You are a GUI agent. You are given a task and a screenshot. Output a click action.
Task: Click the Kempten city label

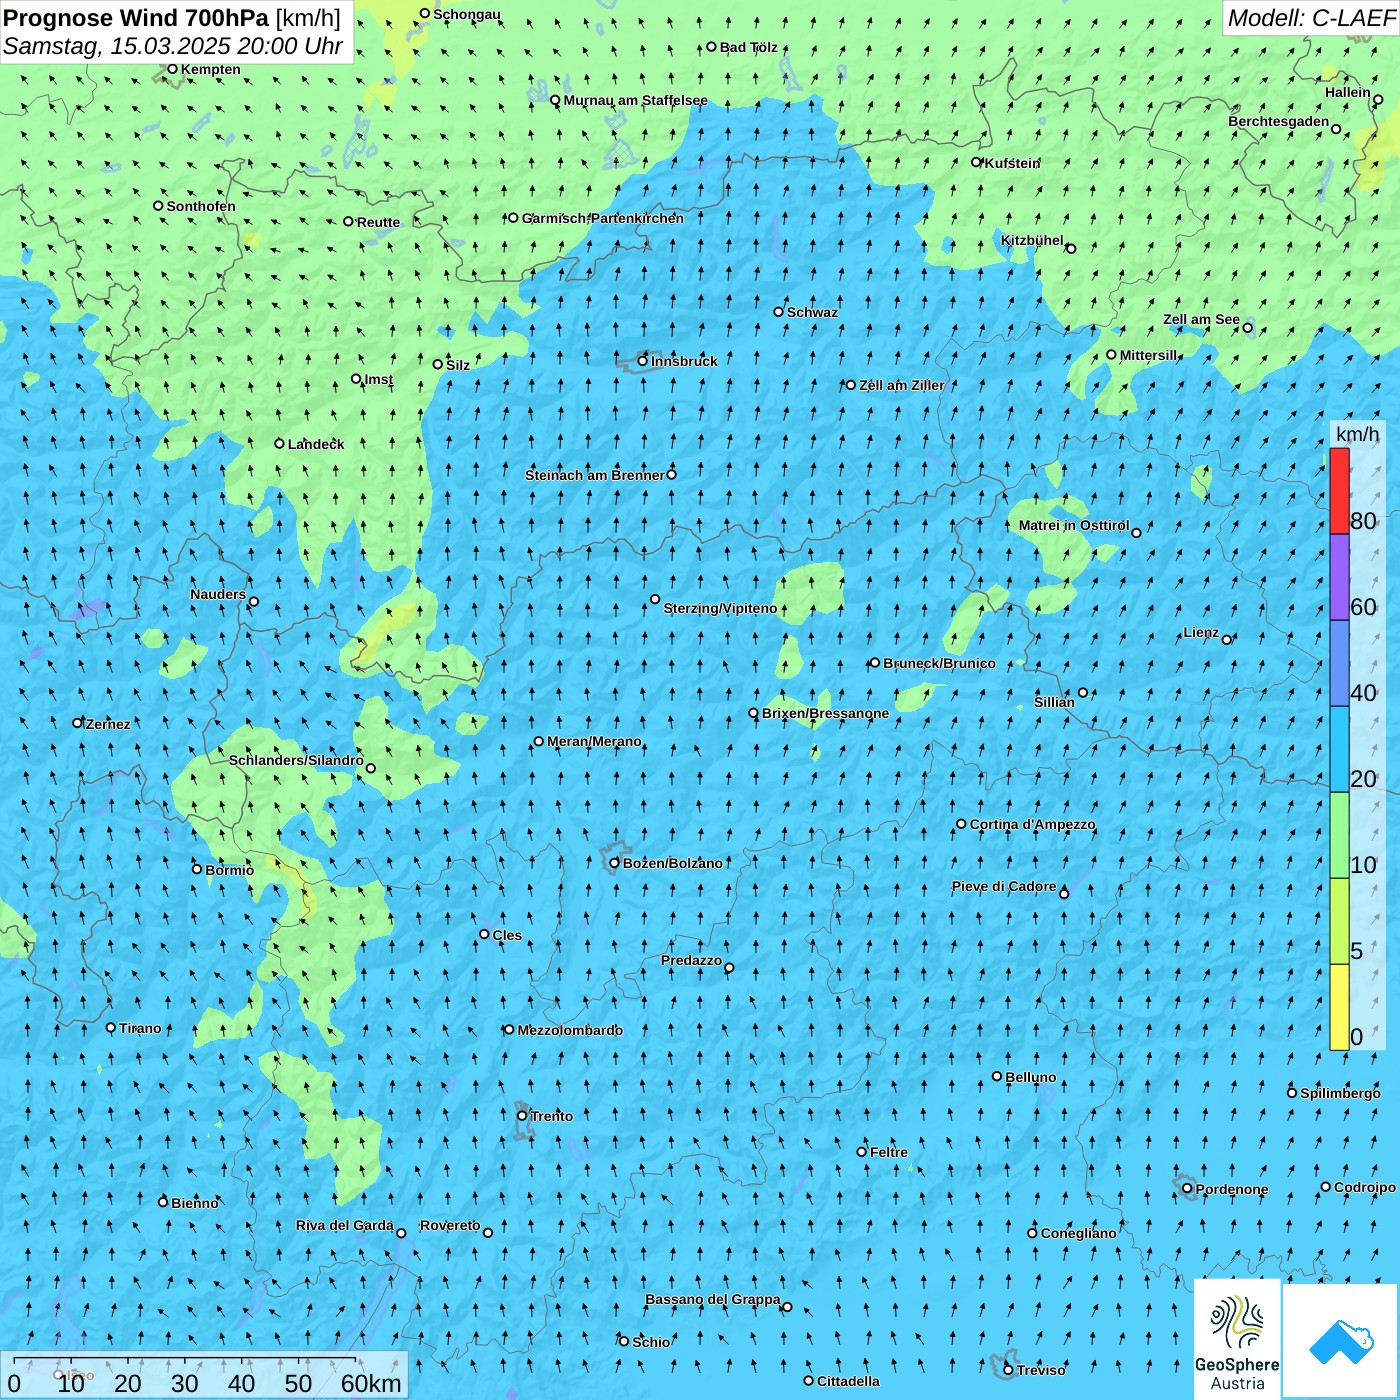210,69
